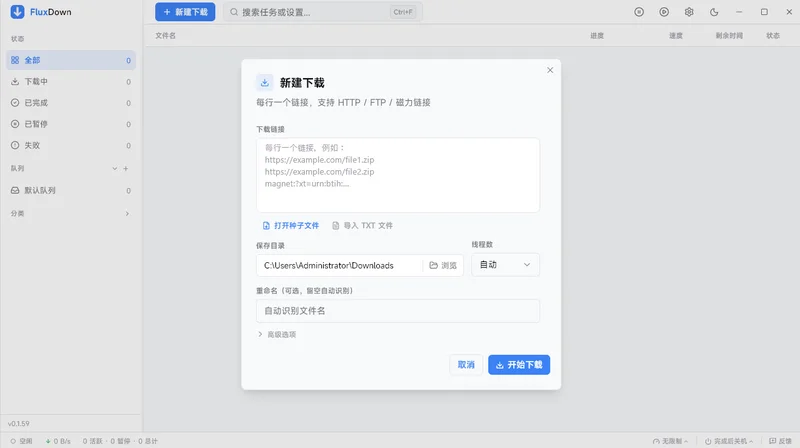The height and width of the screenshot is (448, 800).
Task: Click the 反馈 feedback button
Action: click(780, 441)
